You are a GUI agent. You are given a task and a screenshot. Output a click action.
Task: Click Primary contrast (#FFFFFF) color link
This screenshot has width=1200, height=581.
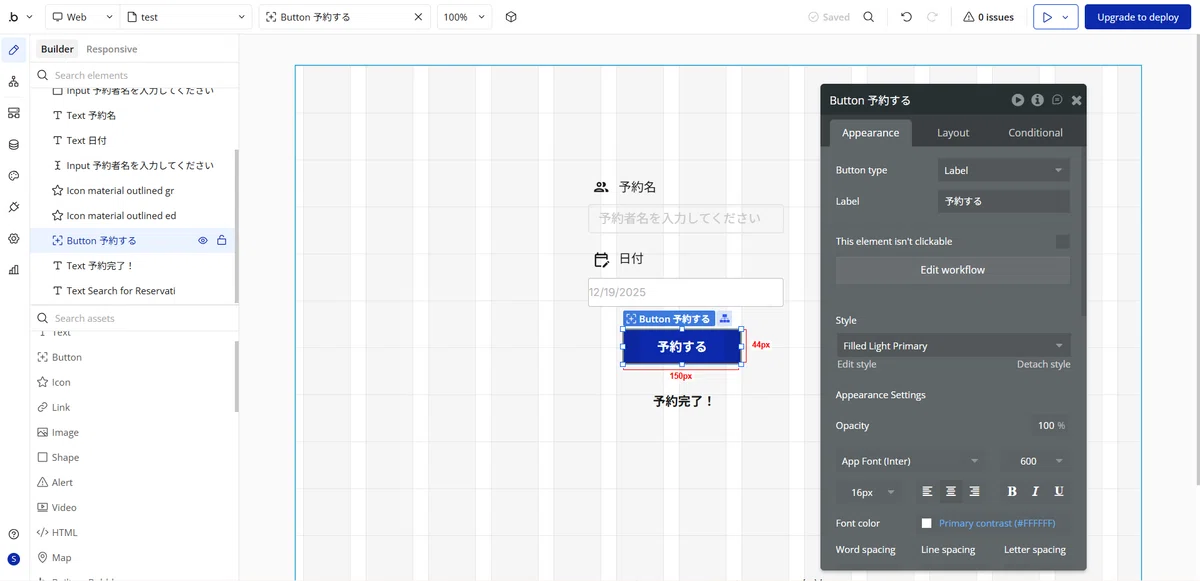tap(997, 523)
